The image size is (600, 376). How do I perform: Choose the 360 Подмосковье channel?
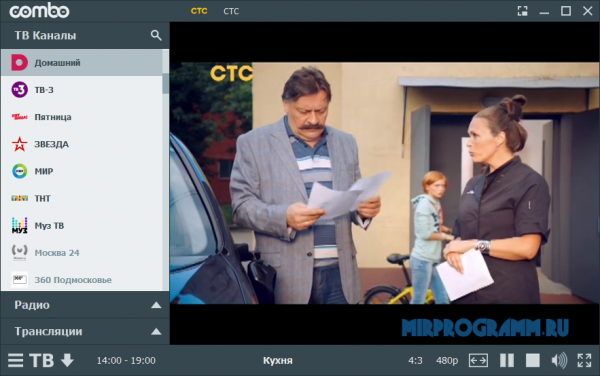82,280
